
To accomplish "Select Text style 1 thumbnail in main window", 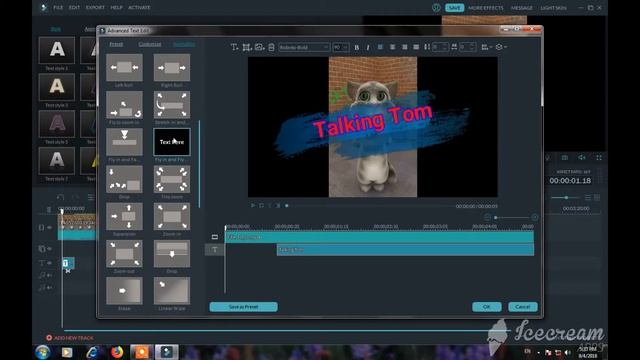I will point(57,50).
